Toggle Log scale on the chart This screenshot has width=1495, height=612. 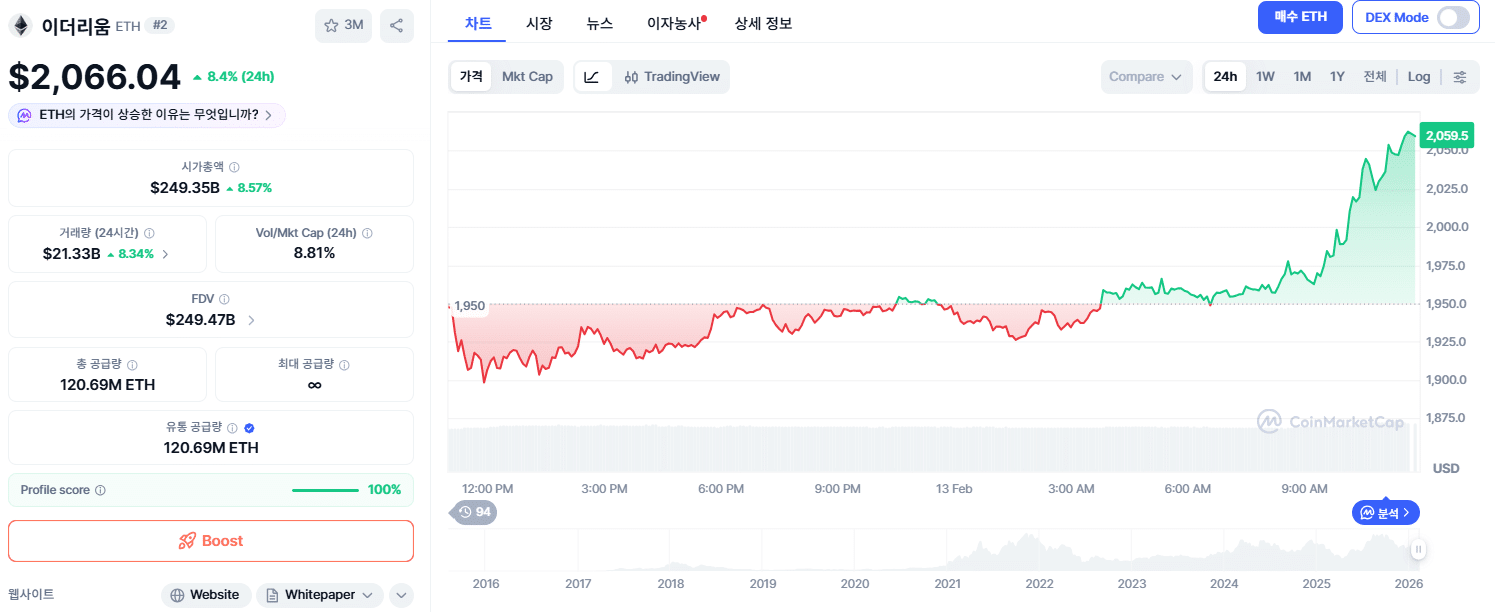1418,76
